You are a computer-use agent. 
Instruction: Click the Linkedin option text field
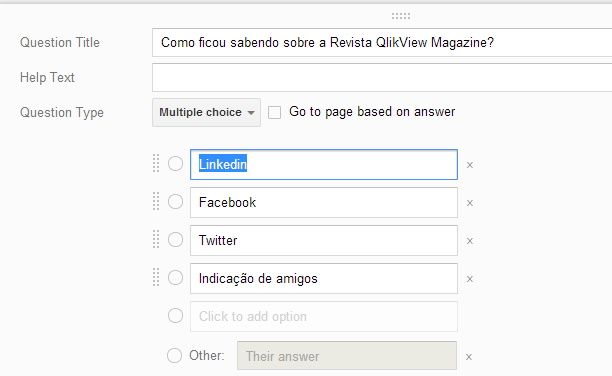point(324,164)
